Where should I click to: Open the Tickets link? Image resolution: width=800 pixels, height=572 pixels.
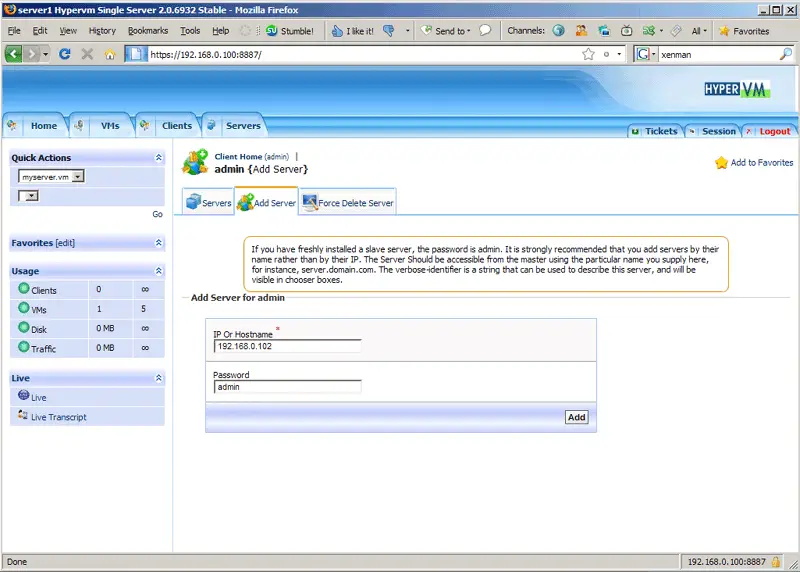(x=661, y=131)
